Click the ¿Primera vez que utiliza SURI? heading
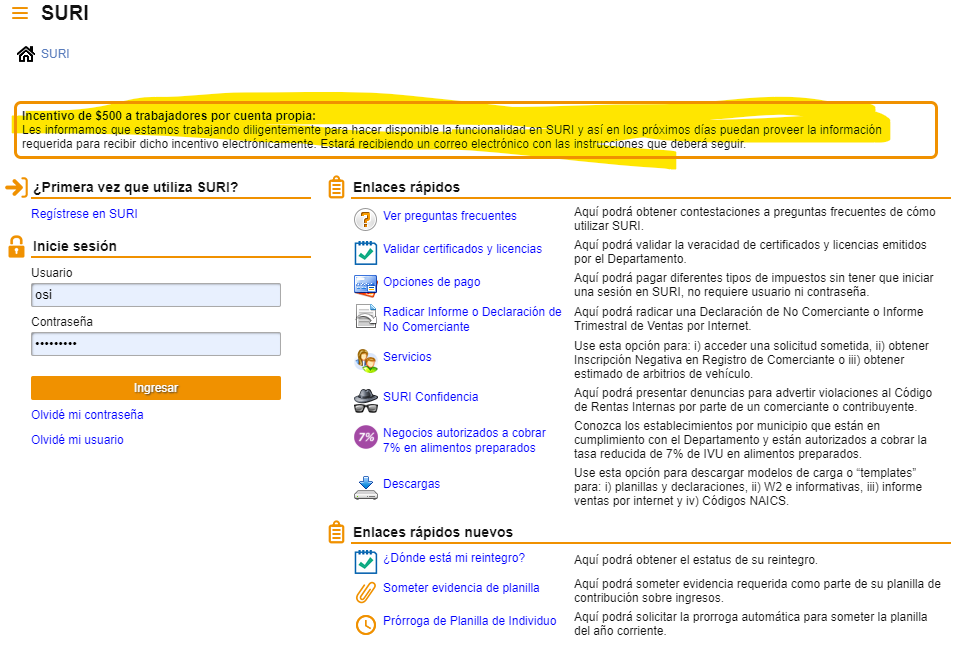The width and height of the screenshot is (955, 658). (135, 187)
